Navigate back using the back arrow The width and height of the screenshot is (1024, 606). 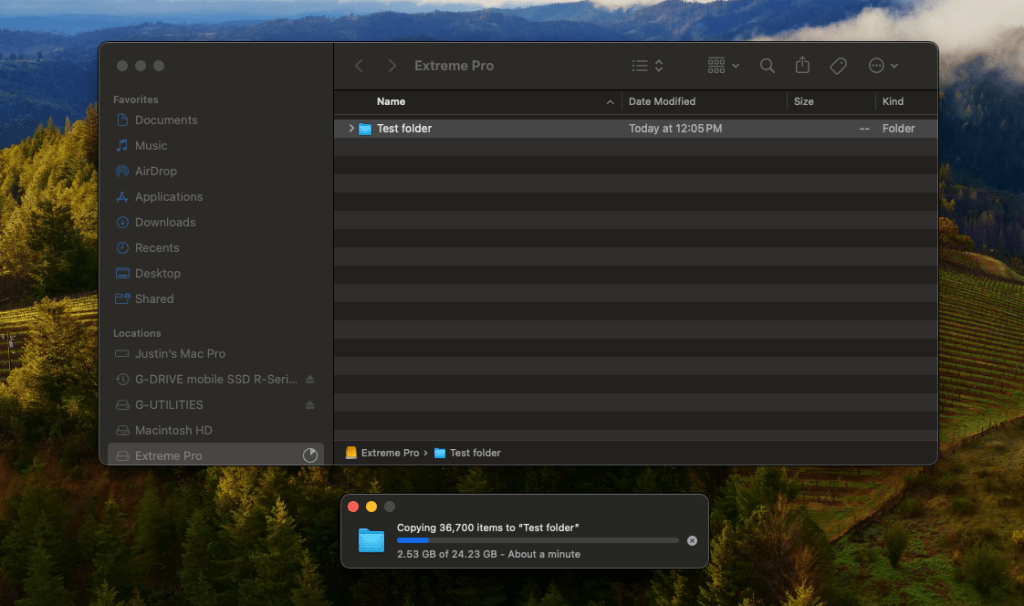[359, 65]
